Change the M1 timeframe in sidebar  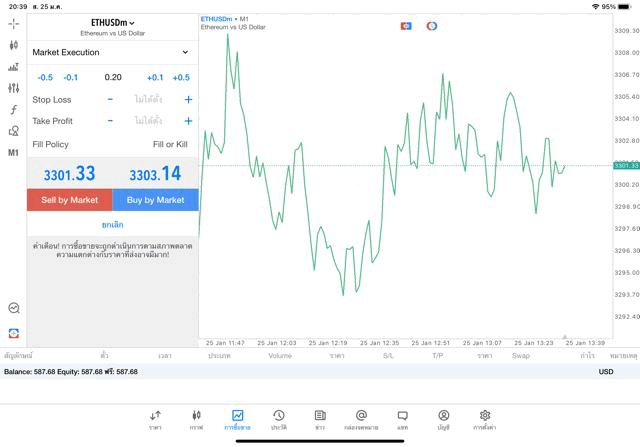point(13,153)
